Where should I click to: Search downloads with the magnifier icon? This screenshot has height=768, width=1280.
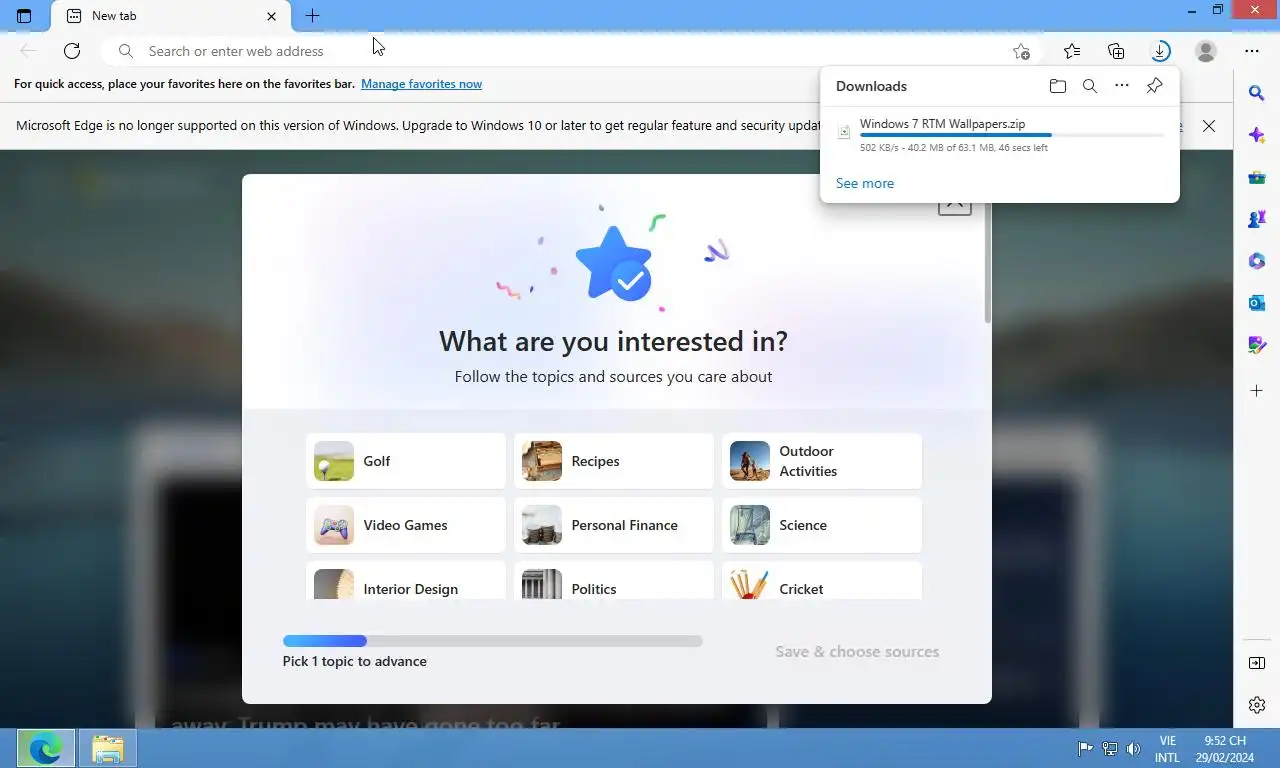pos(1090,86)
